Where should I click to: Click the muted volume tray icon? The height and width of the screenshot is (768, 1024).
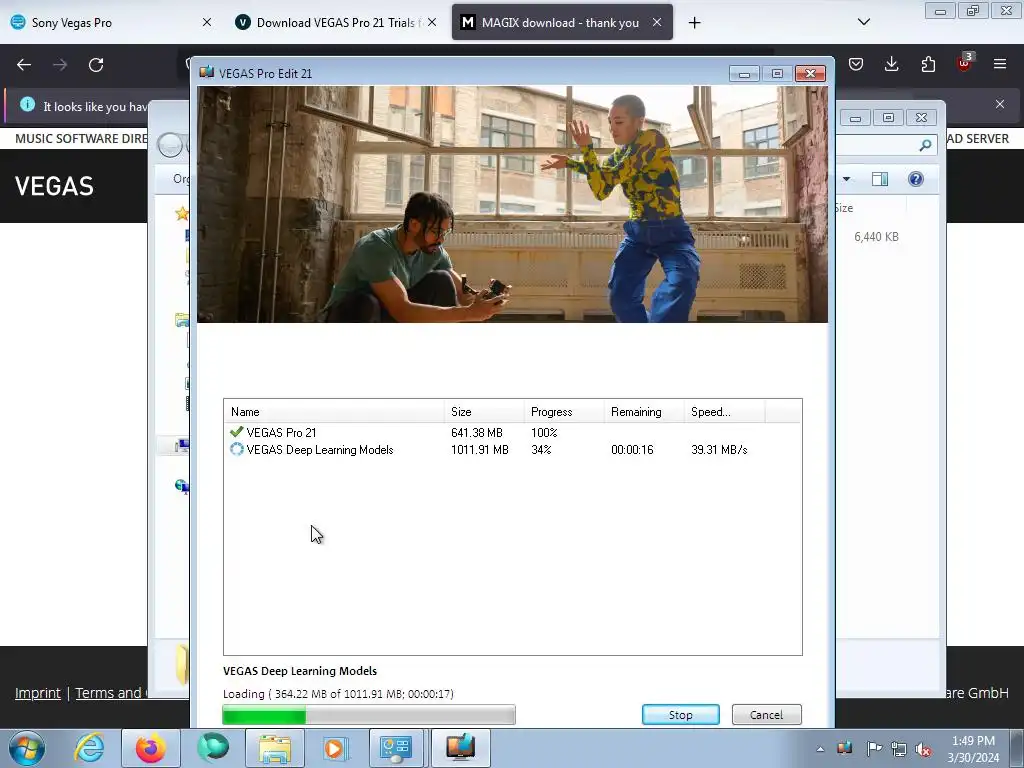(923, 749)
